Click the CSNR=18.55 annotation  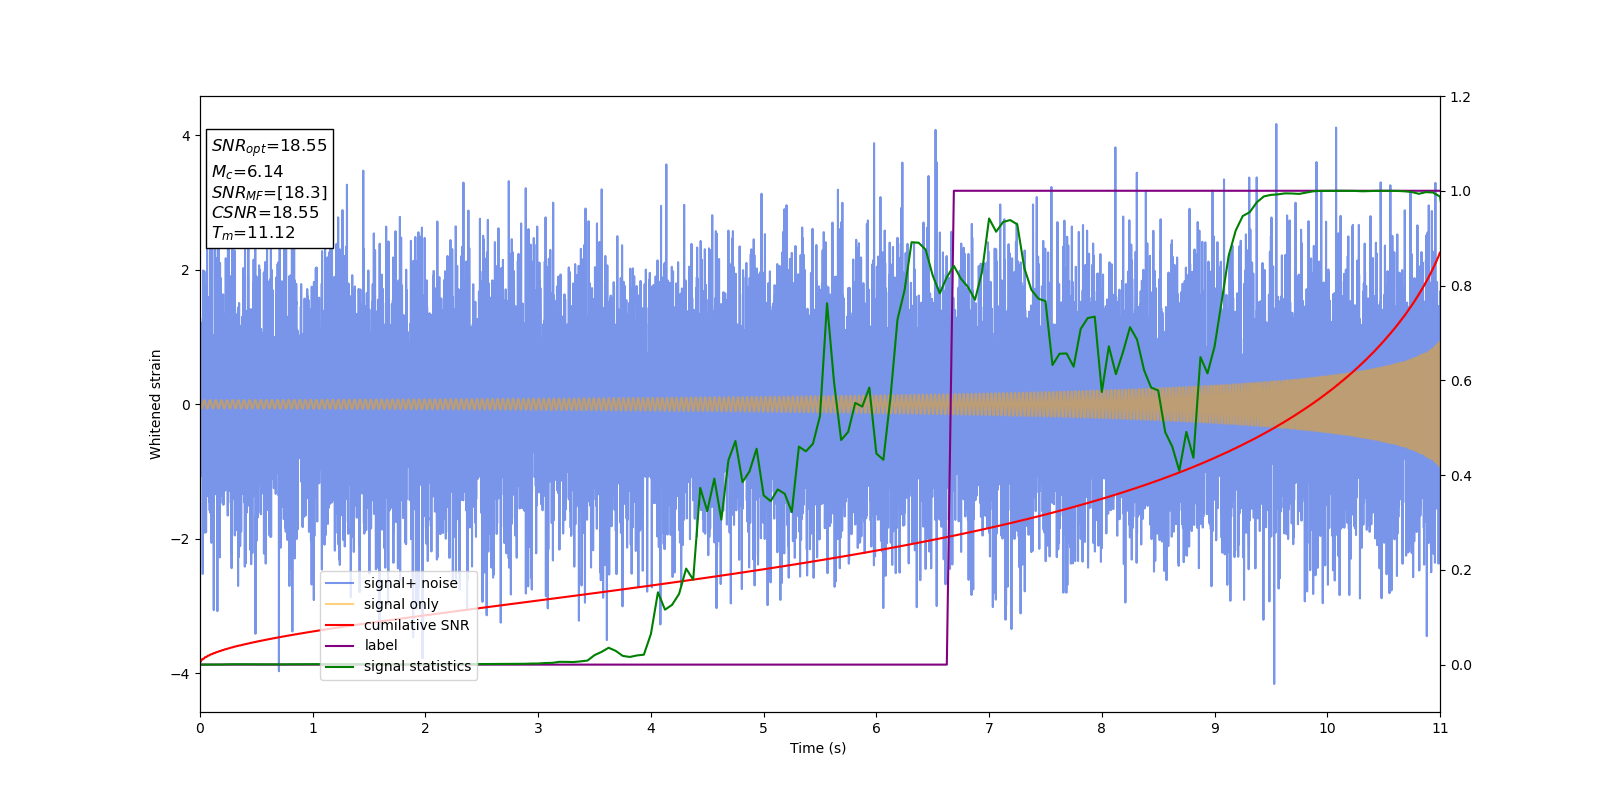[265, 213]
